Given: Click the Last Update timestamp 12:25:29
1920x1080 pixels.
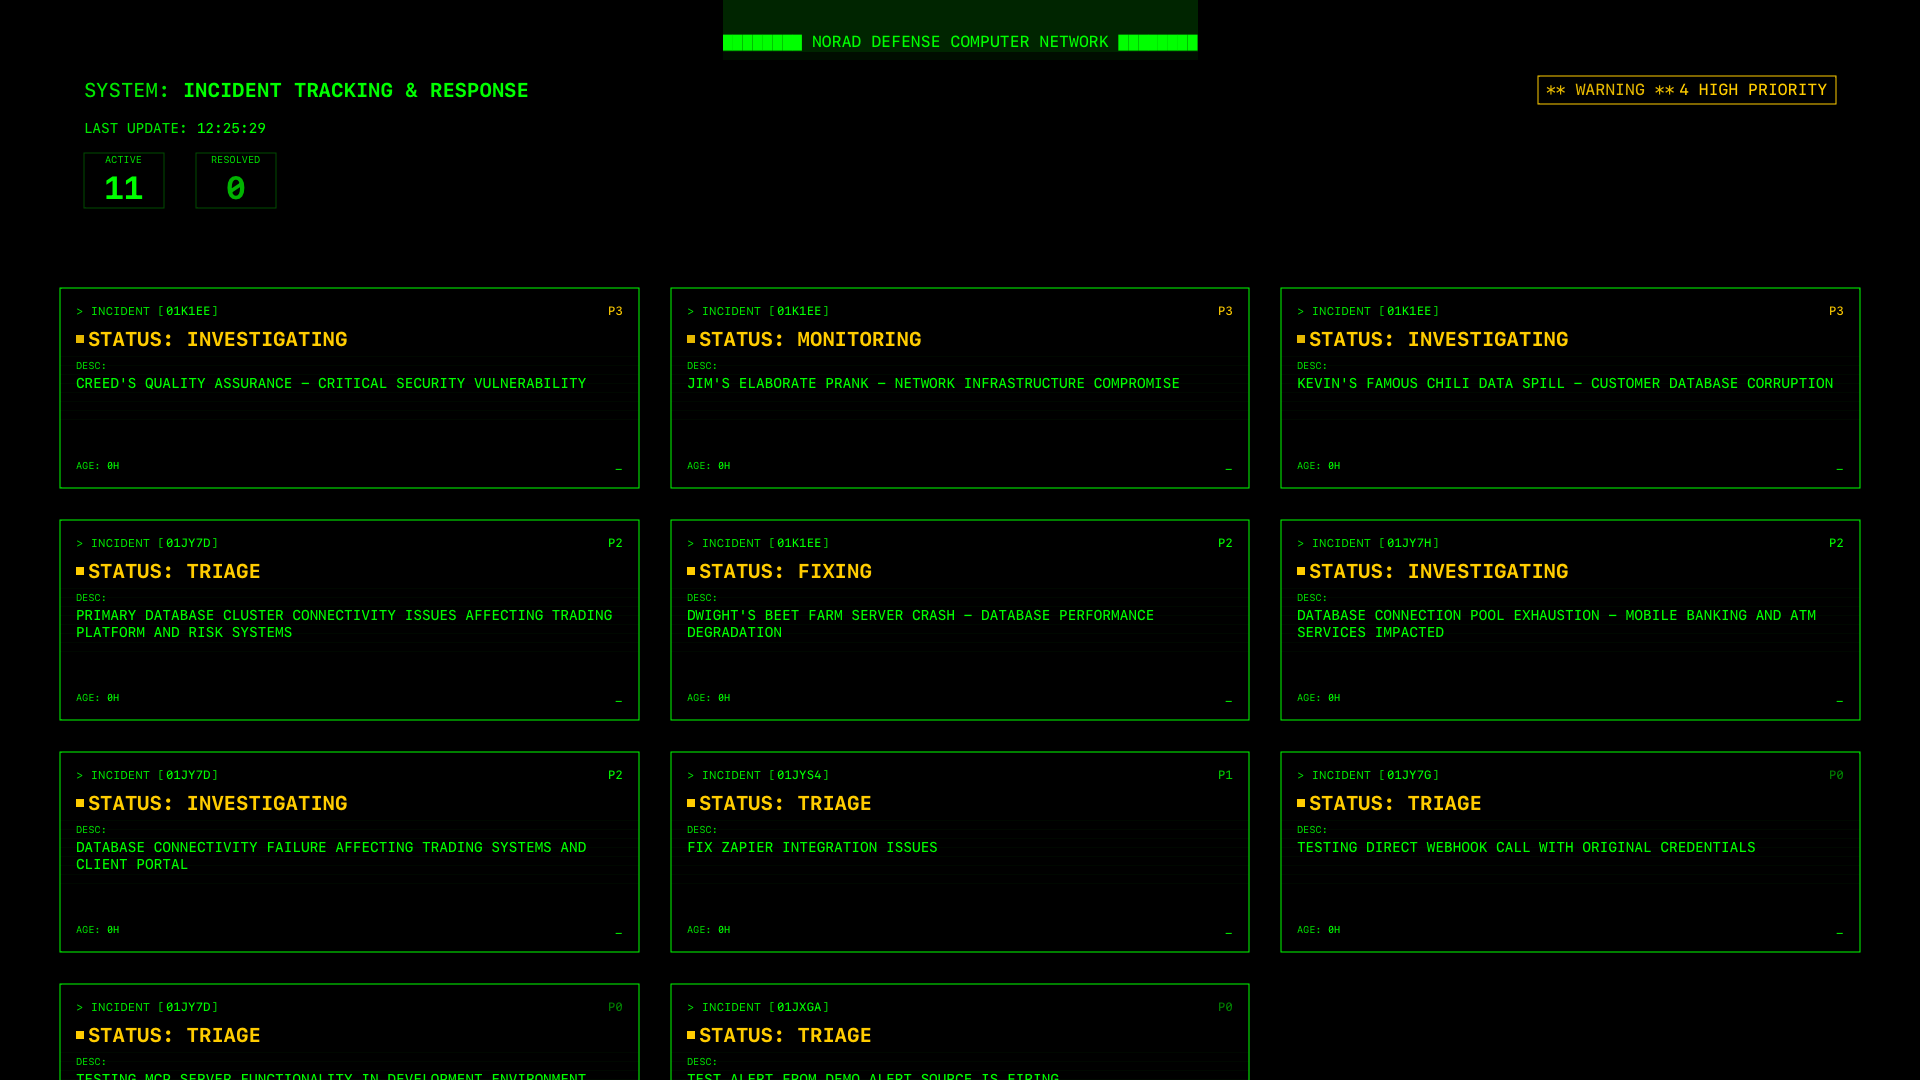Looking at the screenshot, I should (x=231, y=129).
